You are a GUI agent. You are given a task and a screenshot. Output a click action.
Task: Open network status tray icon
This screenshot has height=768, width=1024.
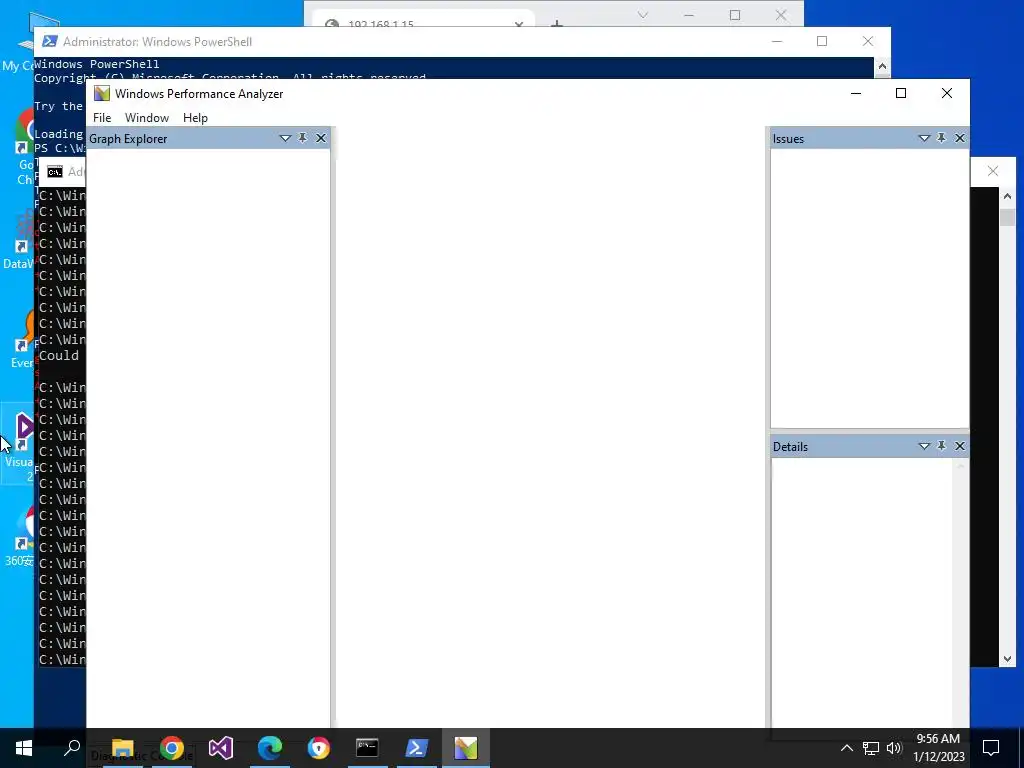pos(871,748)
